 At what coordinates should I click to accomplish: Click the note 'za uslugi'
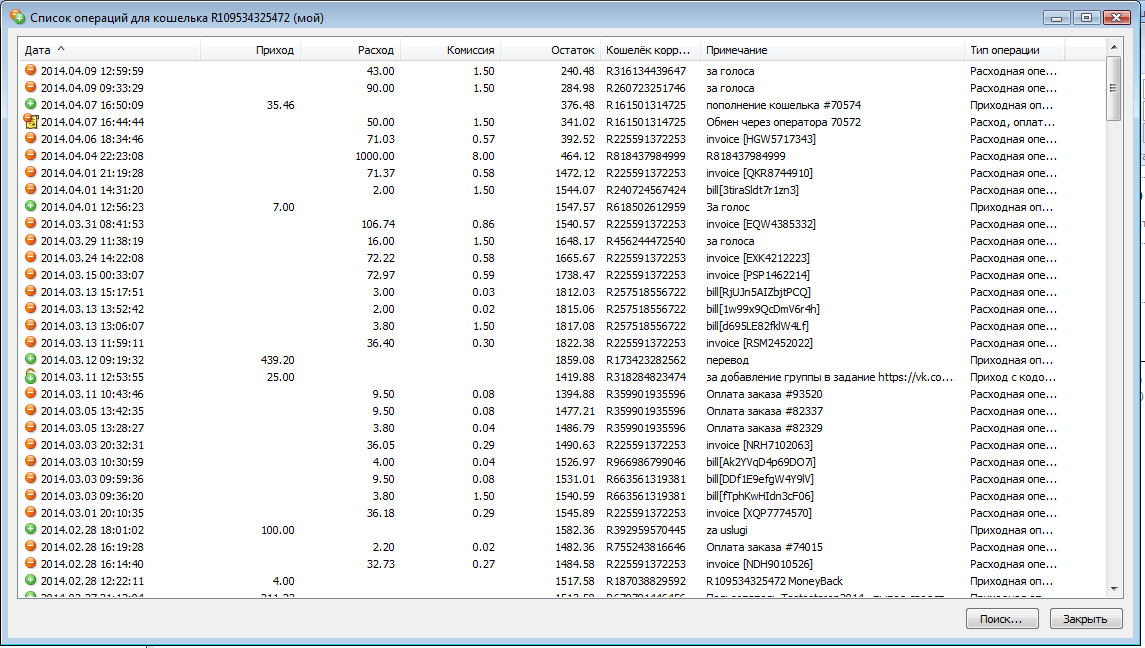coord(727,530)
